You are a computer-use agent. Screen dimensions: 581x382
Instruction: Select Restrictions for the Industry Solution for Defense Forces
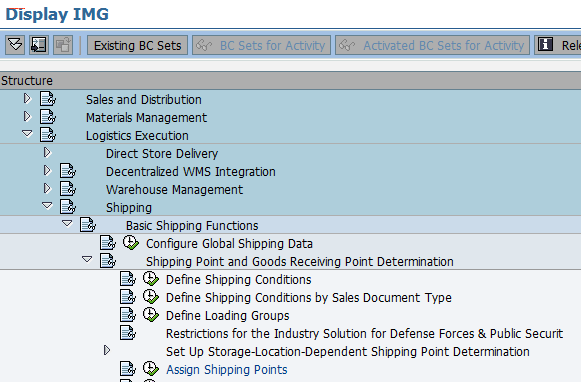[x=365, y=334]
